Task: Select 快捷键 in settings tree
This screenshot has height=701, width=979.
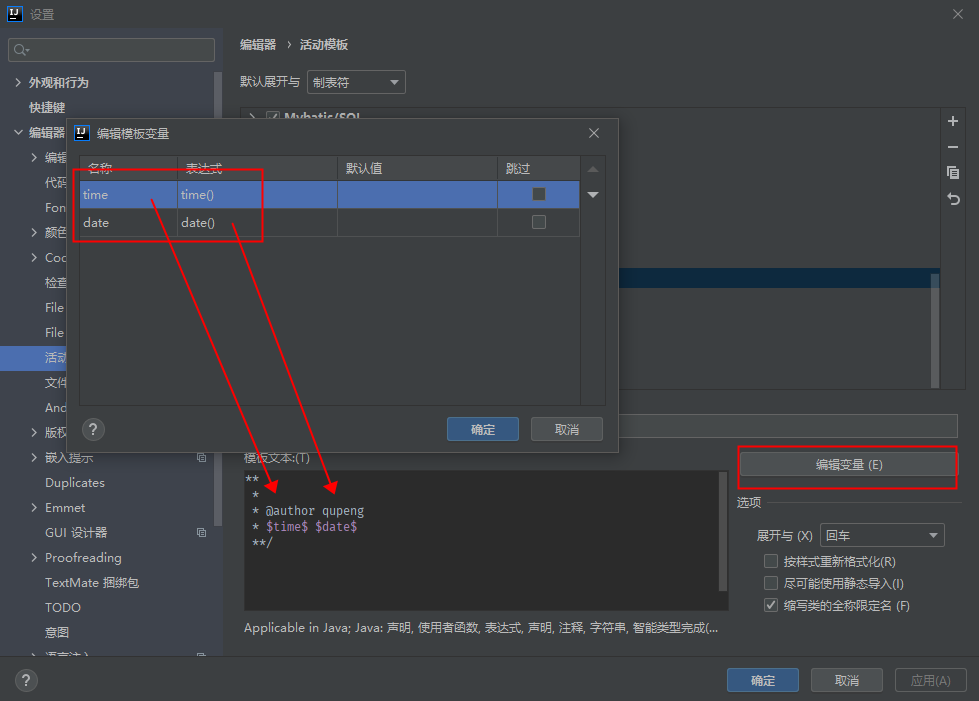Action: point(47,107)
